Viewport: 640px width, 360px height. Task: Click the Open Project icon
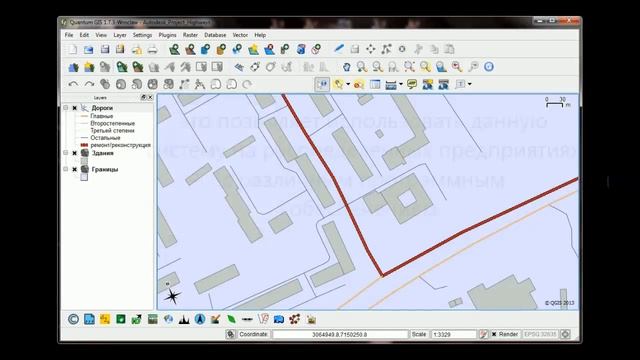[x=88, y=49]
